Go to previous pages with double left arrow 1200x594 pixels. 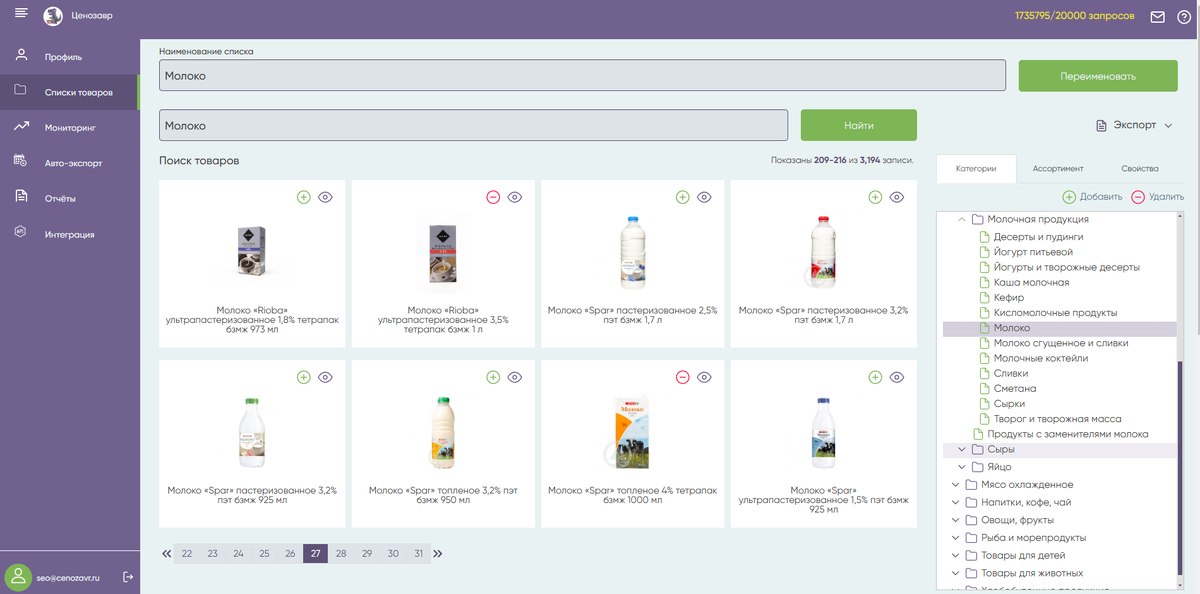167,553
